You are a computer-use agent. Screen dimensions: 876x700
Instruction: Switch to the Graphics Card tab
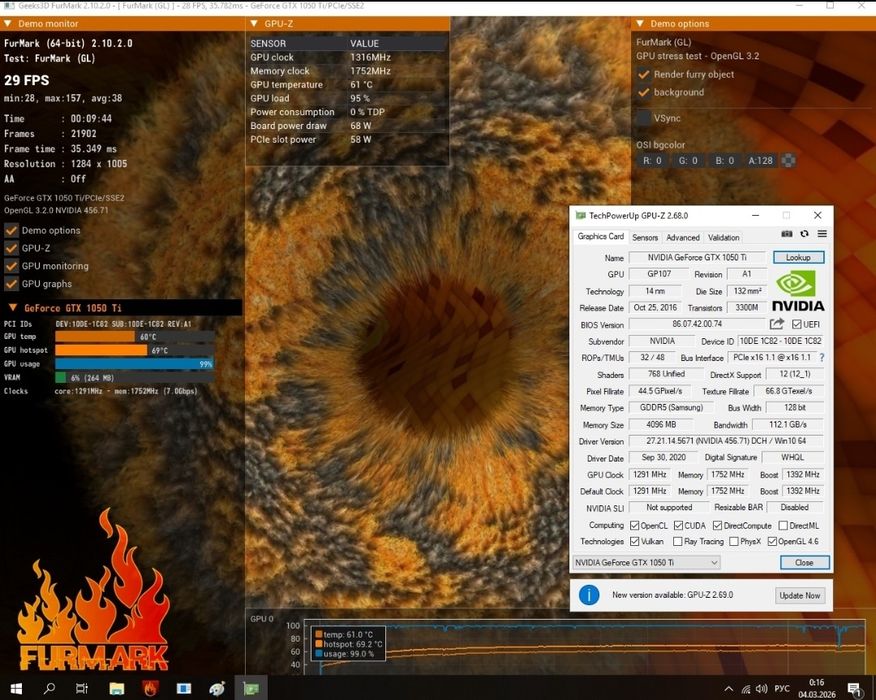point(601,236)
